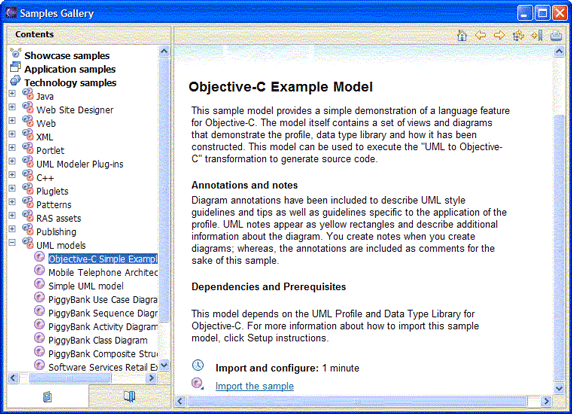
Task: Open PiggyBank Sequence Diagram sample
Action: [103, 313]
